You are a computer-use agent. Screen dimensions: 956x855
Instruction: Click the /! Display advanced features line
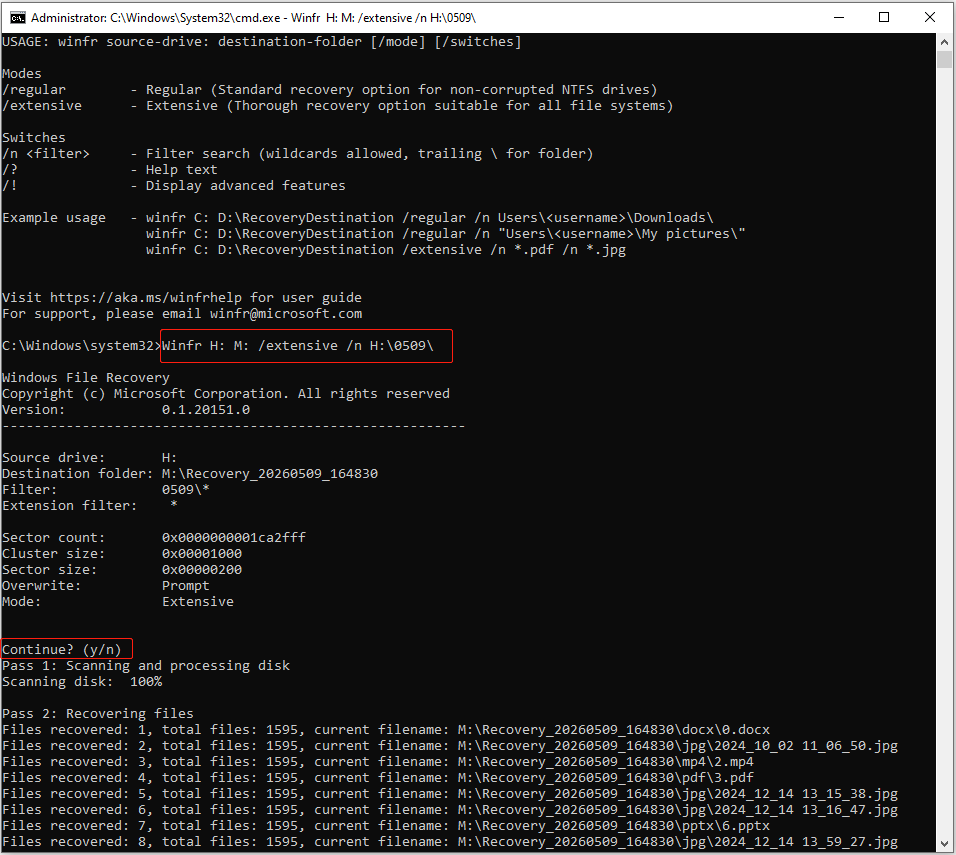point(174,185)
